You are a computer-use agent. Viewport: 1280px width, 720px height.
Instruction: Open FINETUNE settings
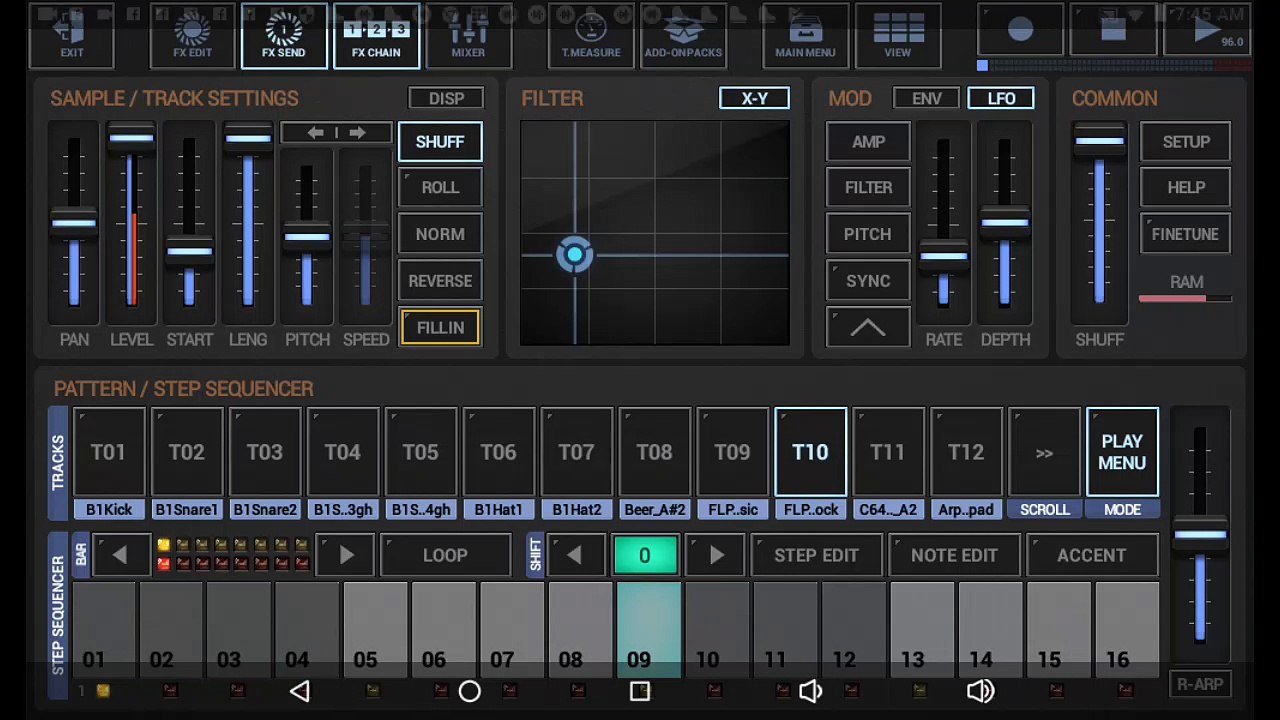pos(1186,234)
